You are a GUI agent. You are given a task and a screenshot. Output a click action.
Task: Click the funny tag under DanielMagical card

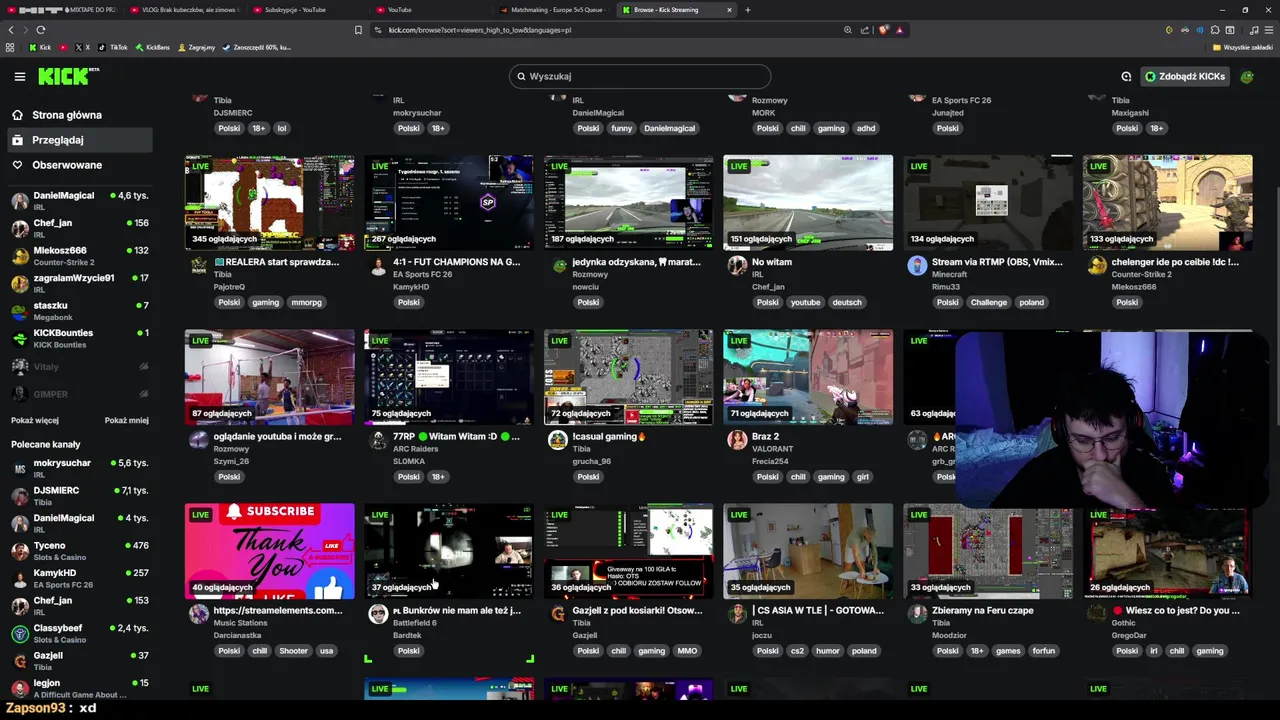(x=622, y=128)
